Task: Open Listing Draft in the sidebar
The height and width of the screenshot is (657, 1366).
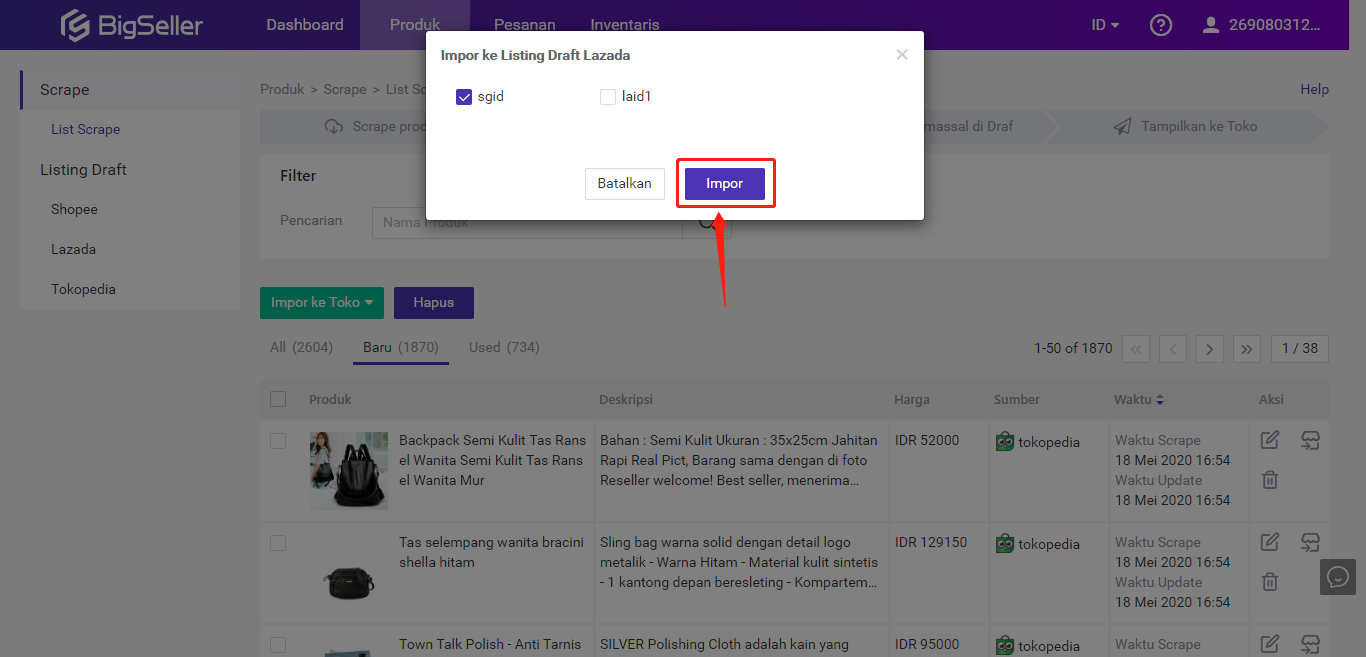Action: tap(83, 170)
